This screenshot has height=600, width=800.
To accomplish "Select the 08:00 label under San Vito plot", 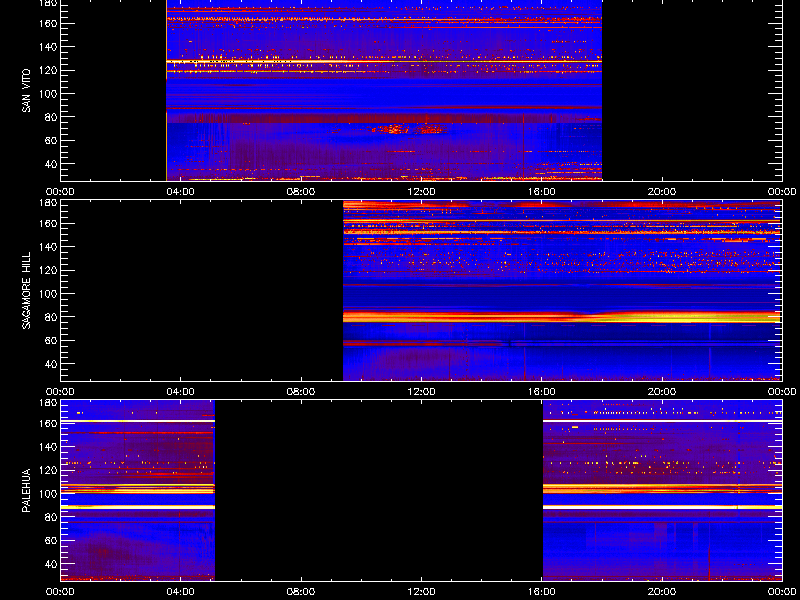I will (x=301, y=192).
